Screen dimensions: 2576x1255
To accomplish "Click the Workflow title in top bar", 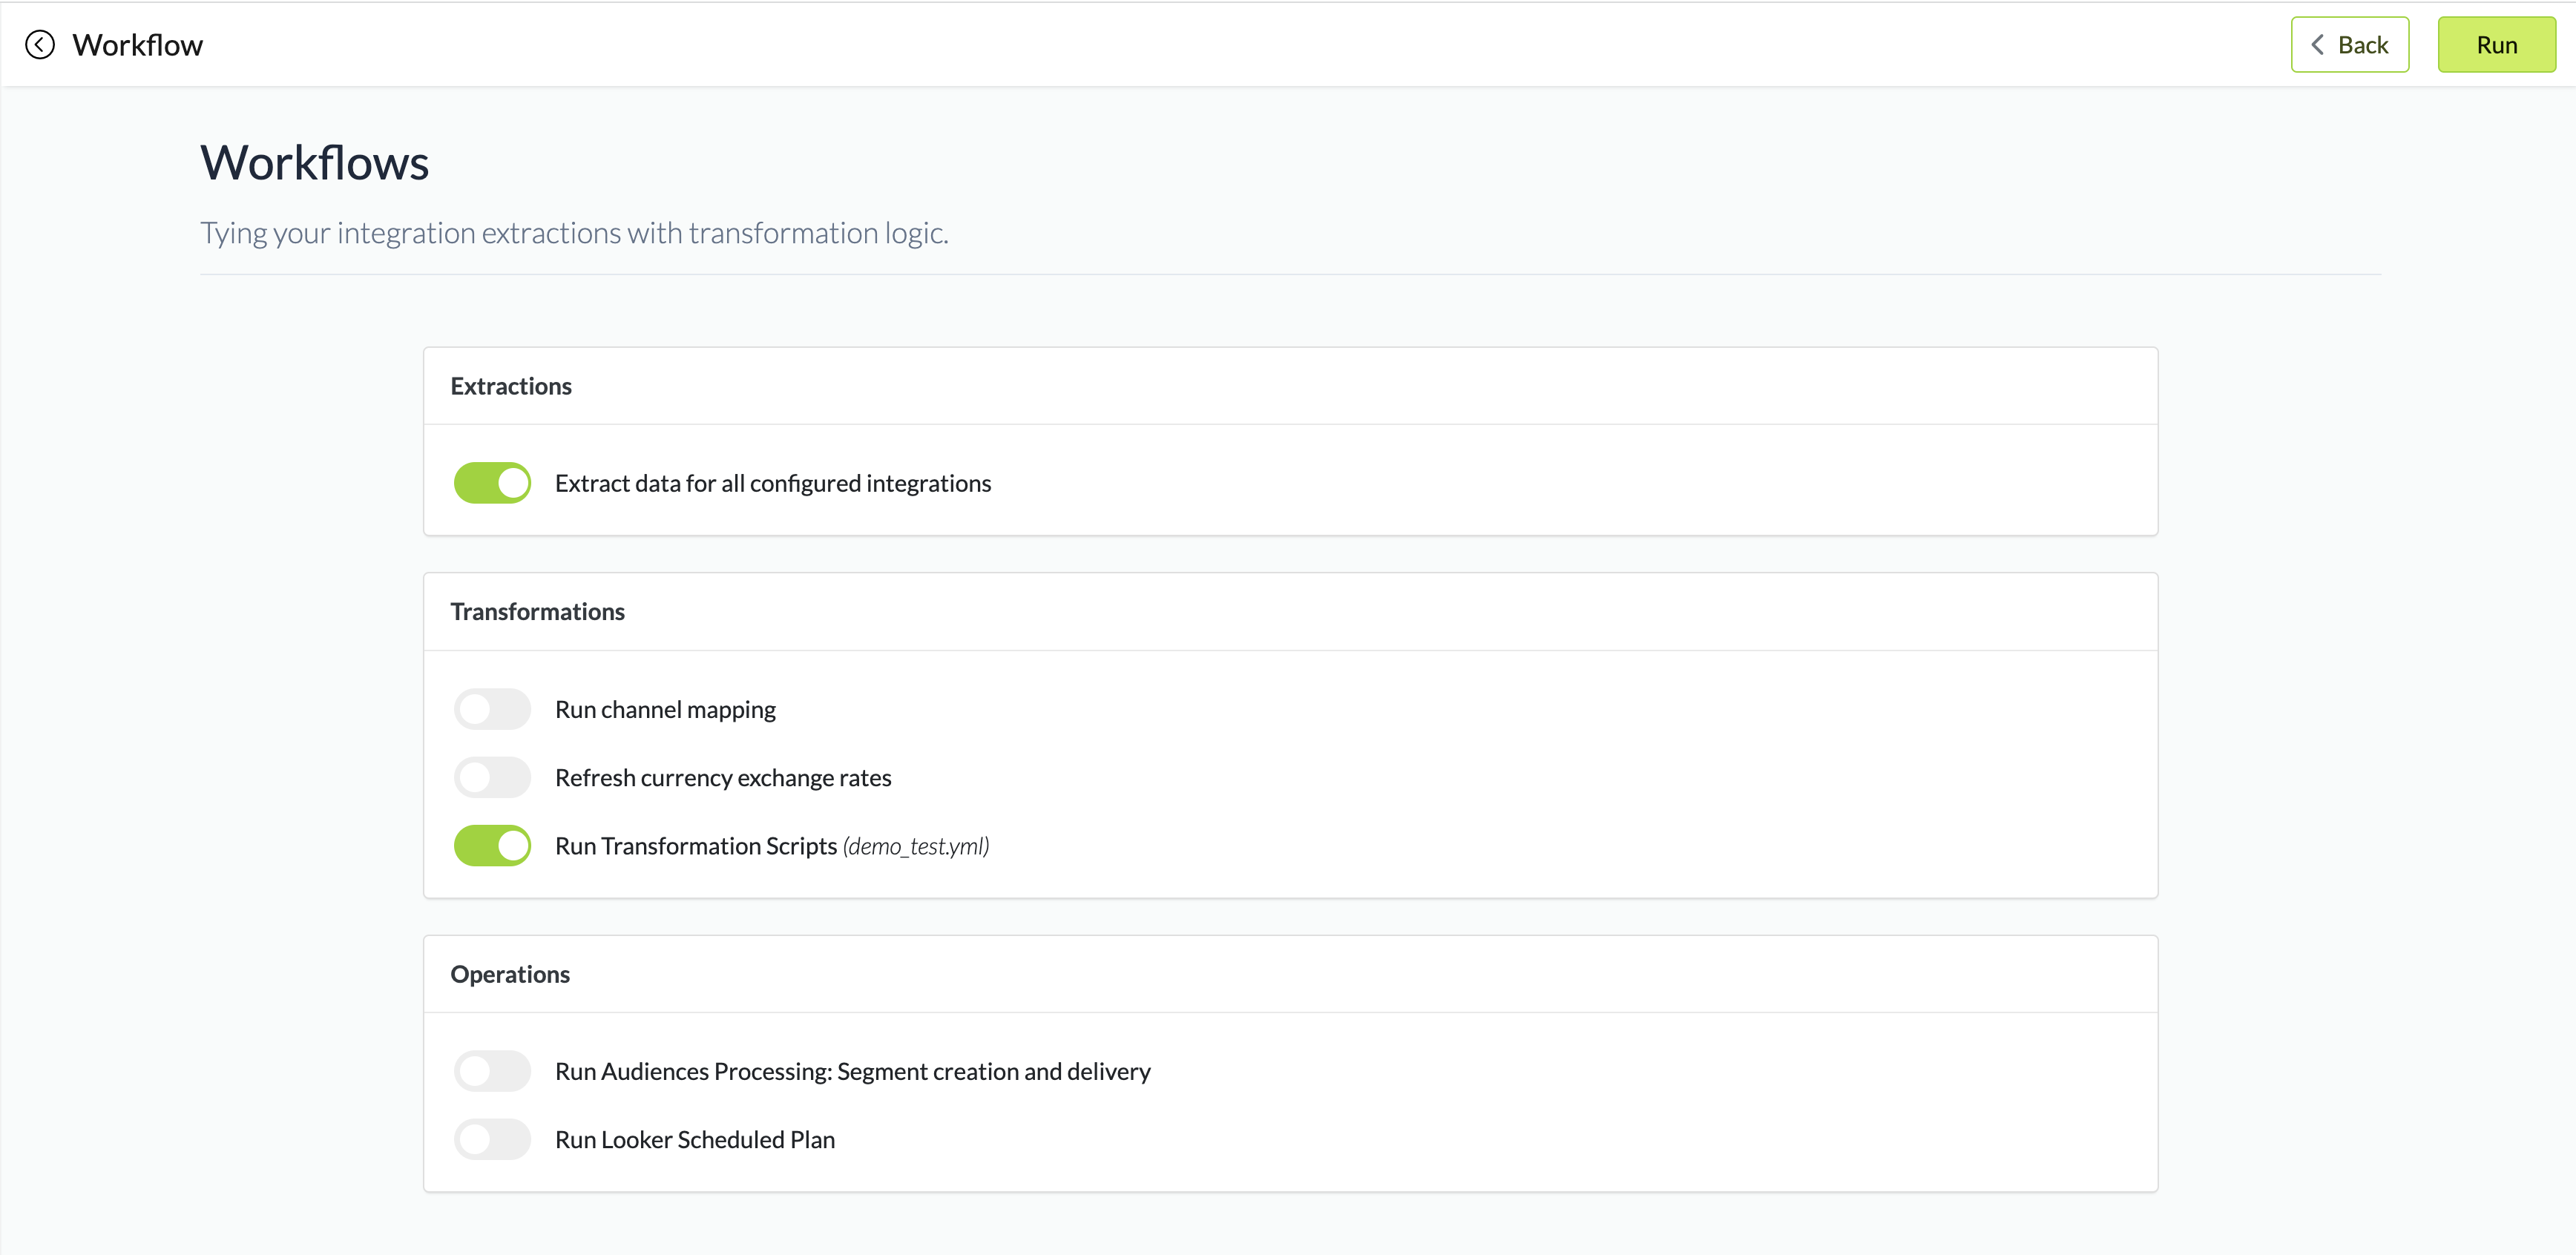I will 138,45.
